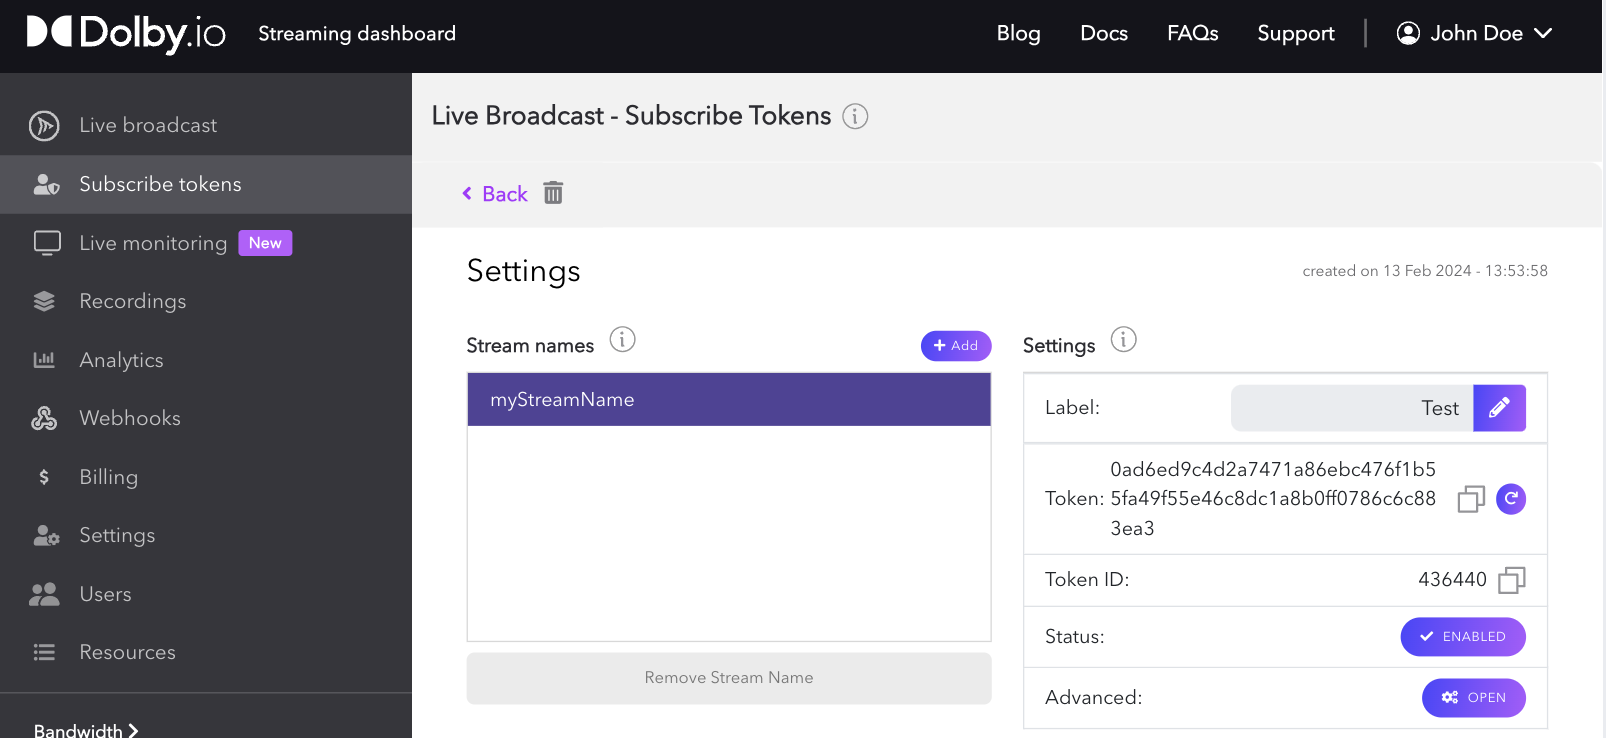Image resolution: width=1606 pixels, height=738 pixels.
Task: Expand the Bandwidth section in sidebar
Action: [x=86, y=730]
